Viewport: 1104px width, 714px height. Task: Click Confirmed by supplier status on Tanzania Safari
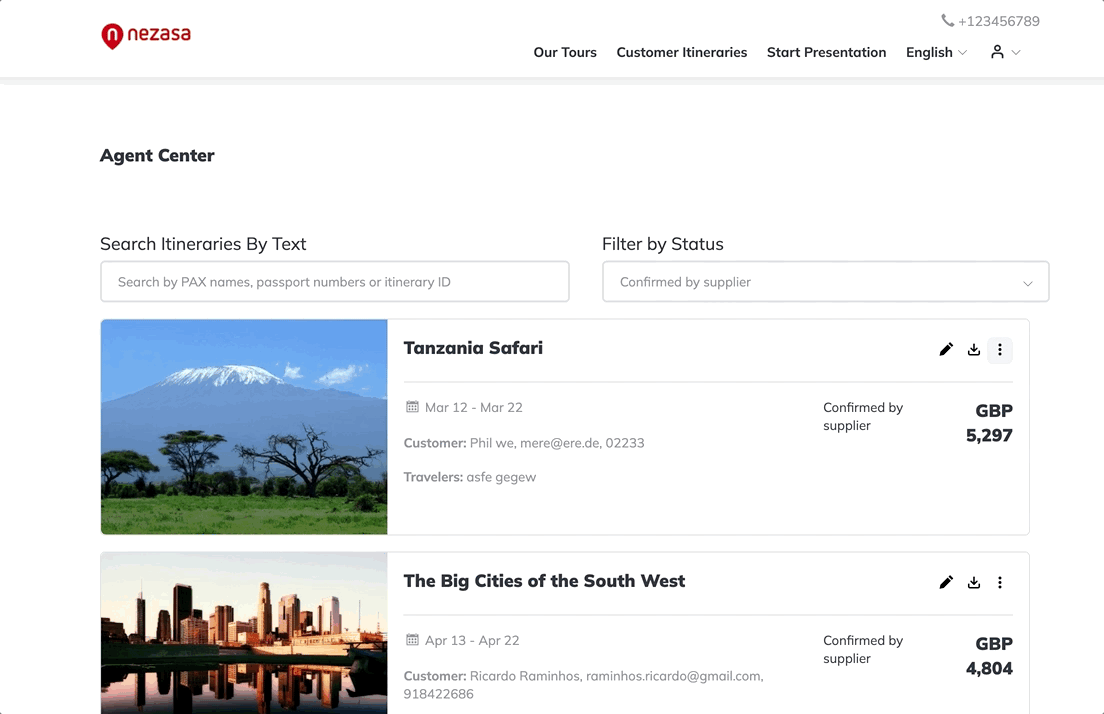863,416
